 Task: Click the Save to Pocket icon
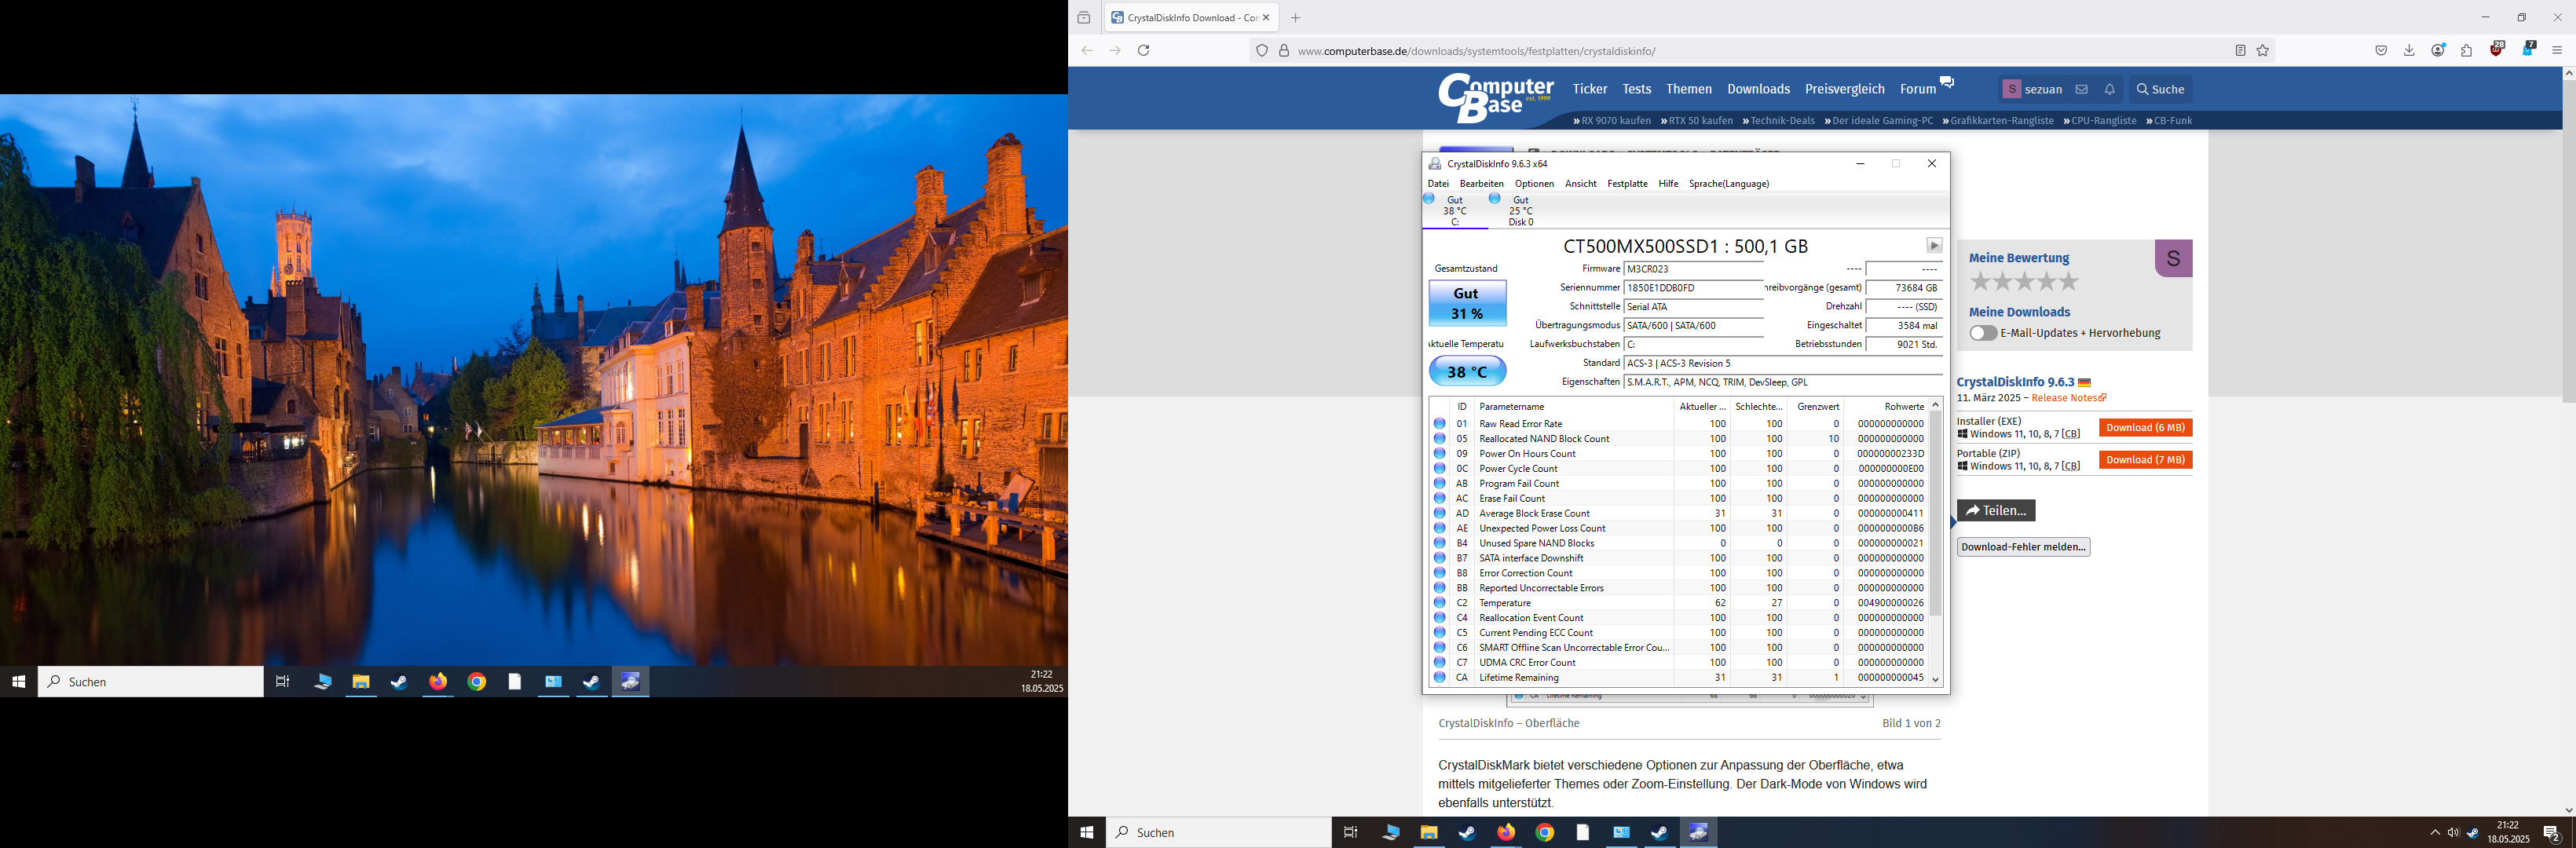click(2381, 51)
